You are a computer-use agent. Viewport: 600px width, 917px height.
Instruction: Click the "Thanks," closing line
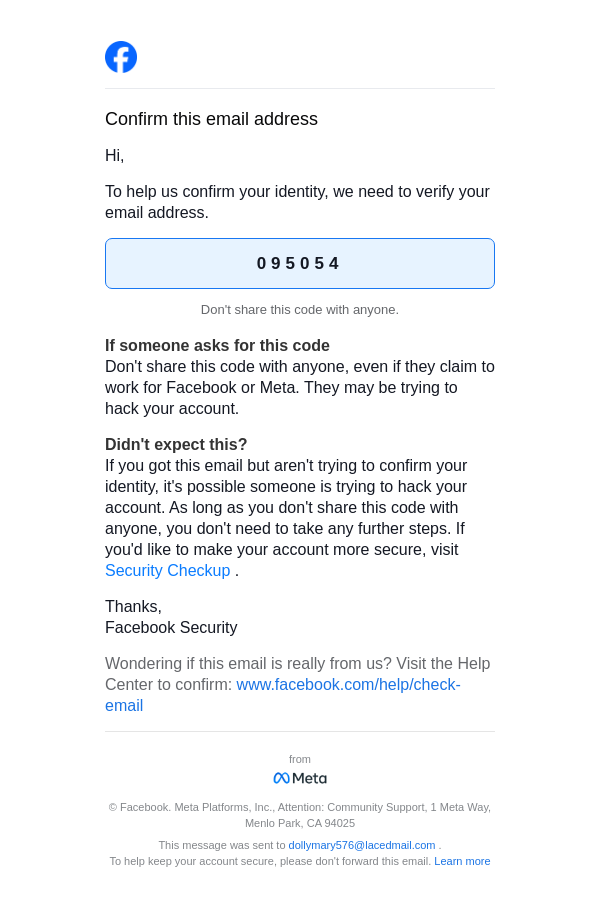pos(133,607)
